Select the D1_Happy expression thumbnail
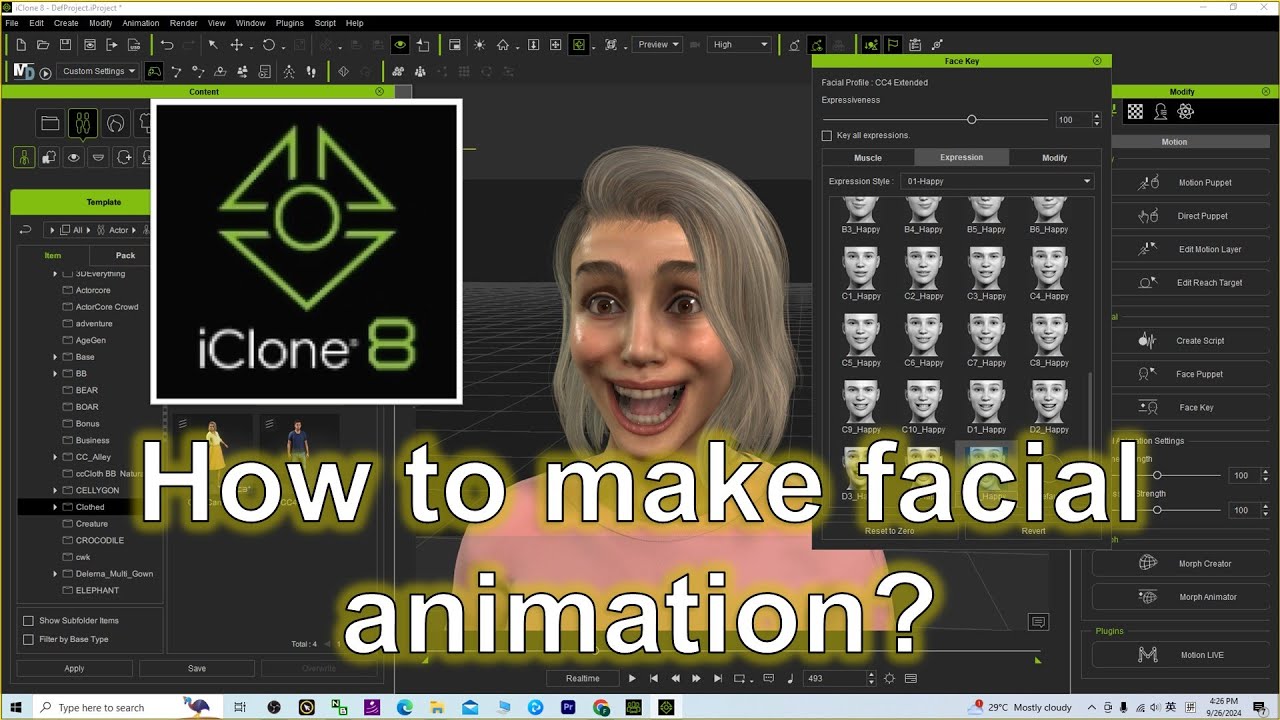The height and width of the screenshot is (720, 1280). coord(987,407)
